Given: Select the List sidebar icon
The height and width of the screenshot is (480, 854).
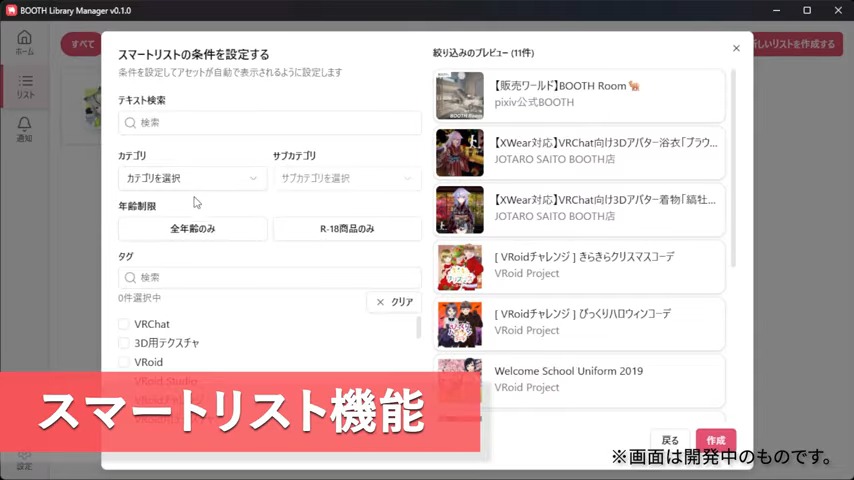Looking at the screenshot, I should coord(24,86).
